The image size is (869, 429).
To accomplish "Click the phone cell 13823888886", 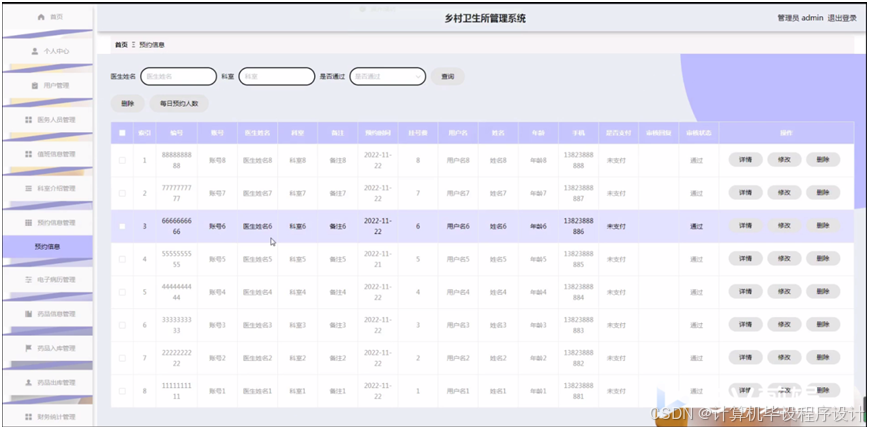I will tap(579, 226).
